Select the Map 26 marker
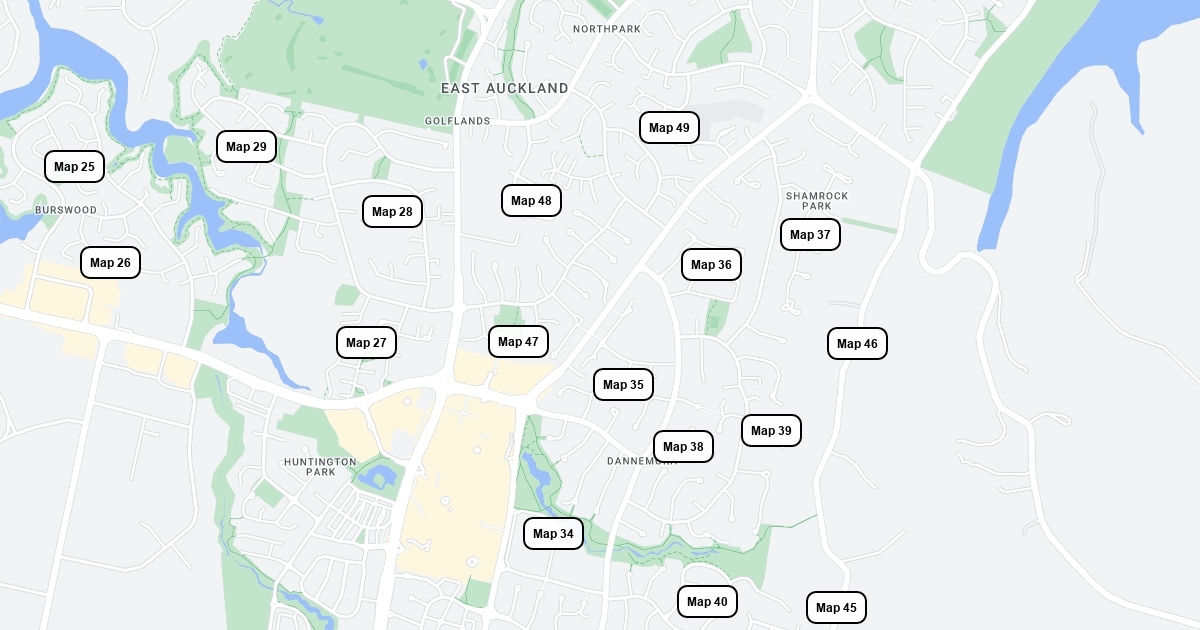The image size is (1200, 630). pyautogui.click(x=110, y=263)
